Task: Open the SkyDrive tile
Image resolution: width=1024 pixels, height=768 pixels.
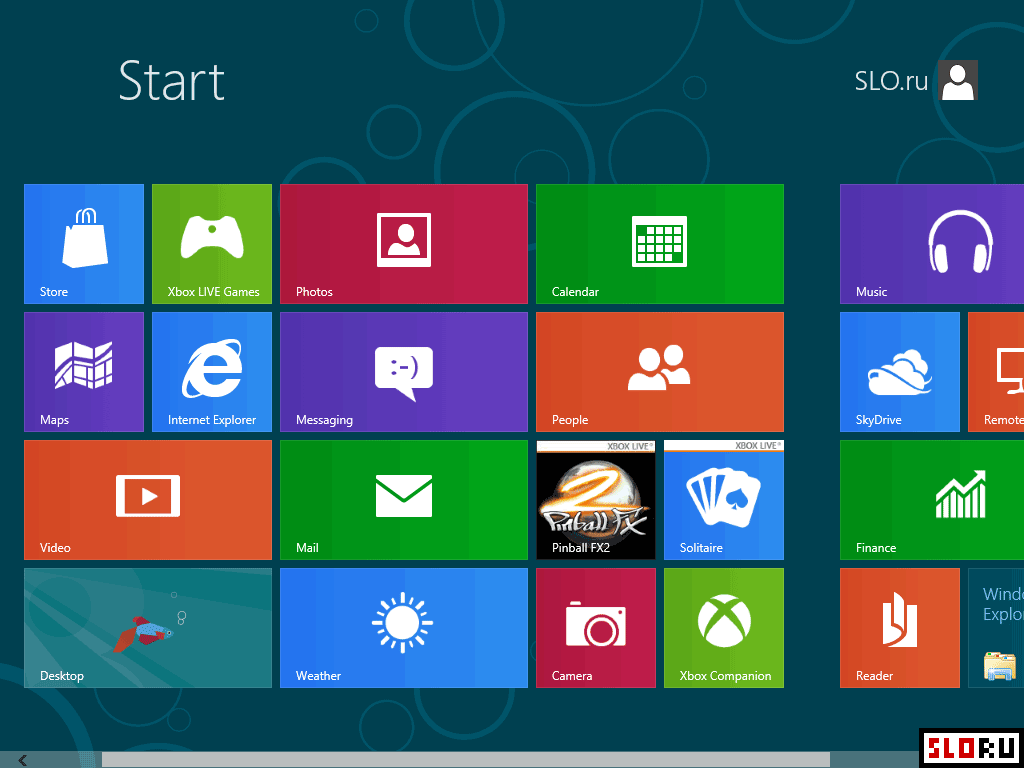Action: click(900, 372)
